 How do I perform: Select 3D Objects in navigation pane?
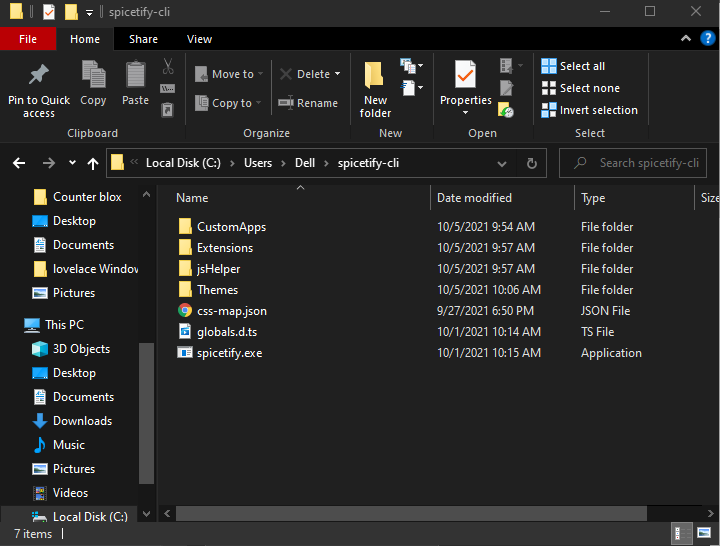coord(71,349)
